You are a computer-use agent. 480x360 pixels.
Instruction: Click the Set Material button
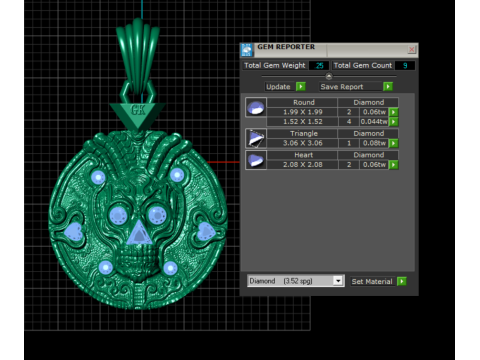(372, 281)
